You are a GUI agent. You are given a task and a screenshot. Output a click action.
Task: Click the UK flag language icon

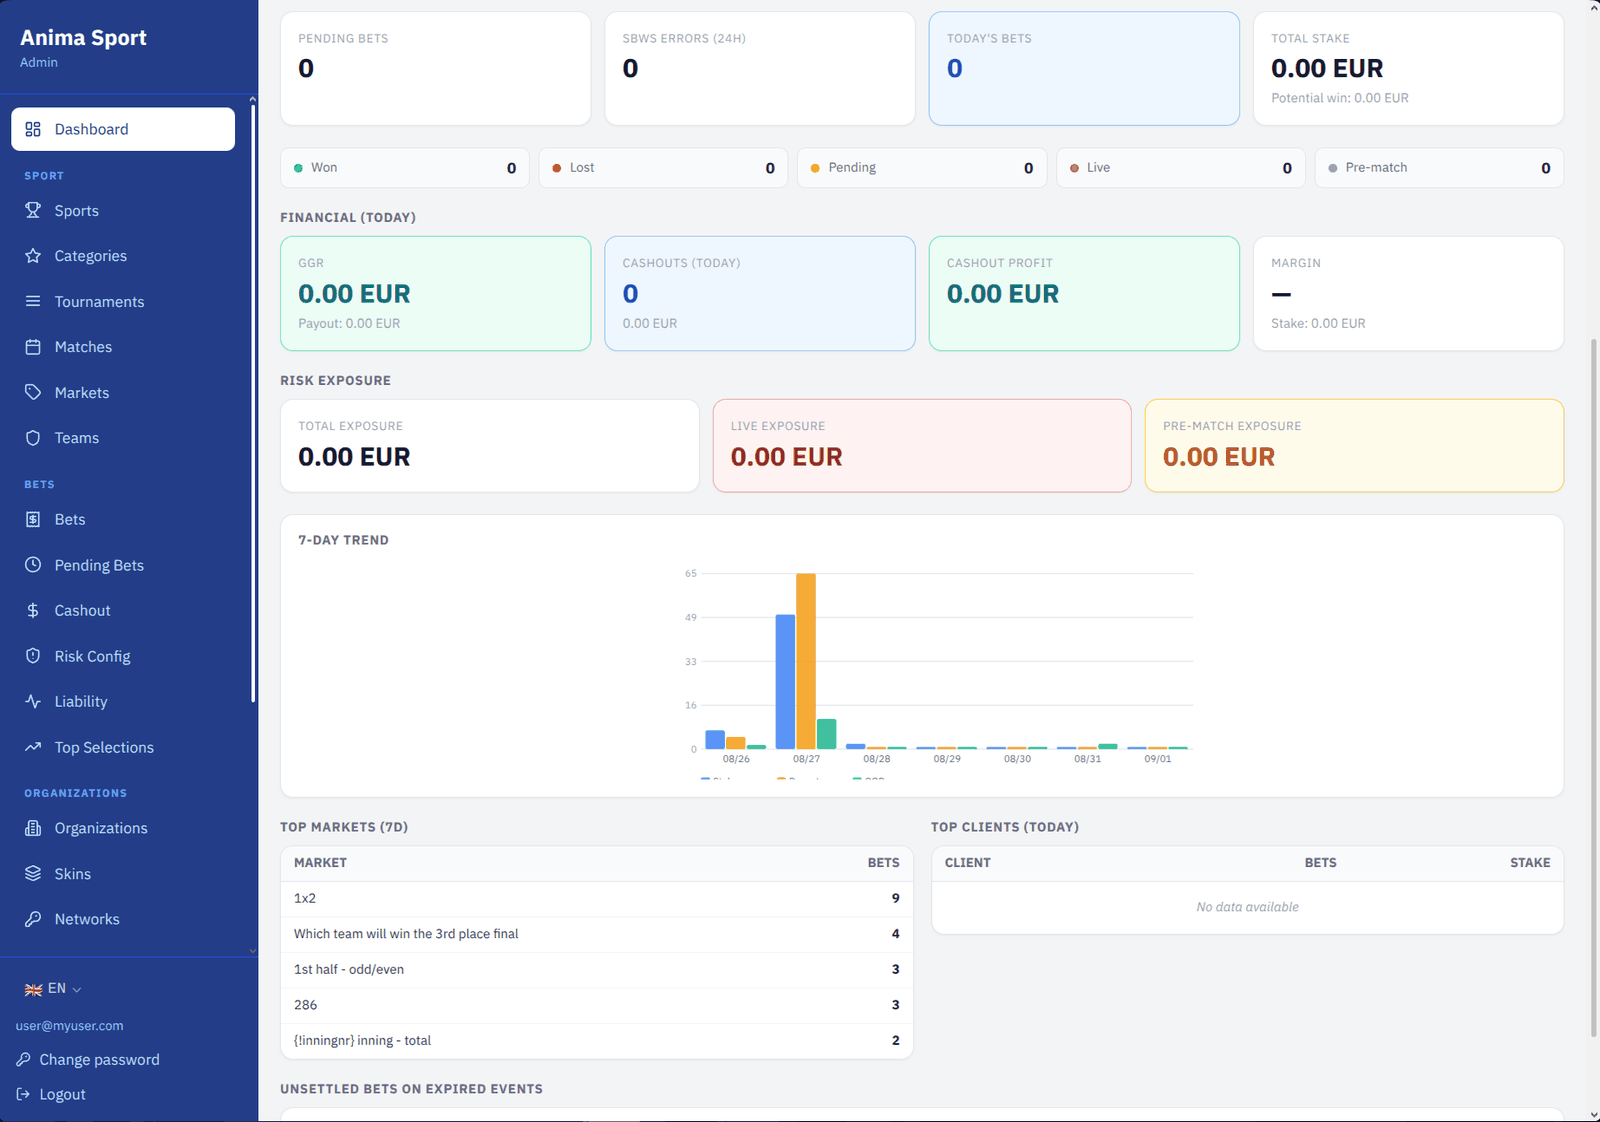[x=33, y=989]
